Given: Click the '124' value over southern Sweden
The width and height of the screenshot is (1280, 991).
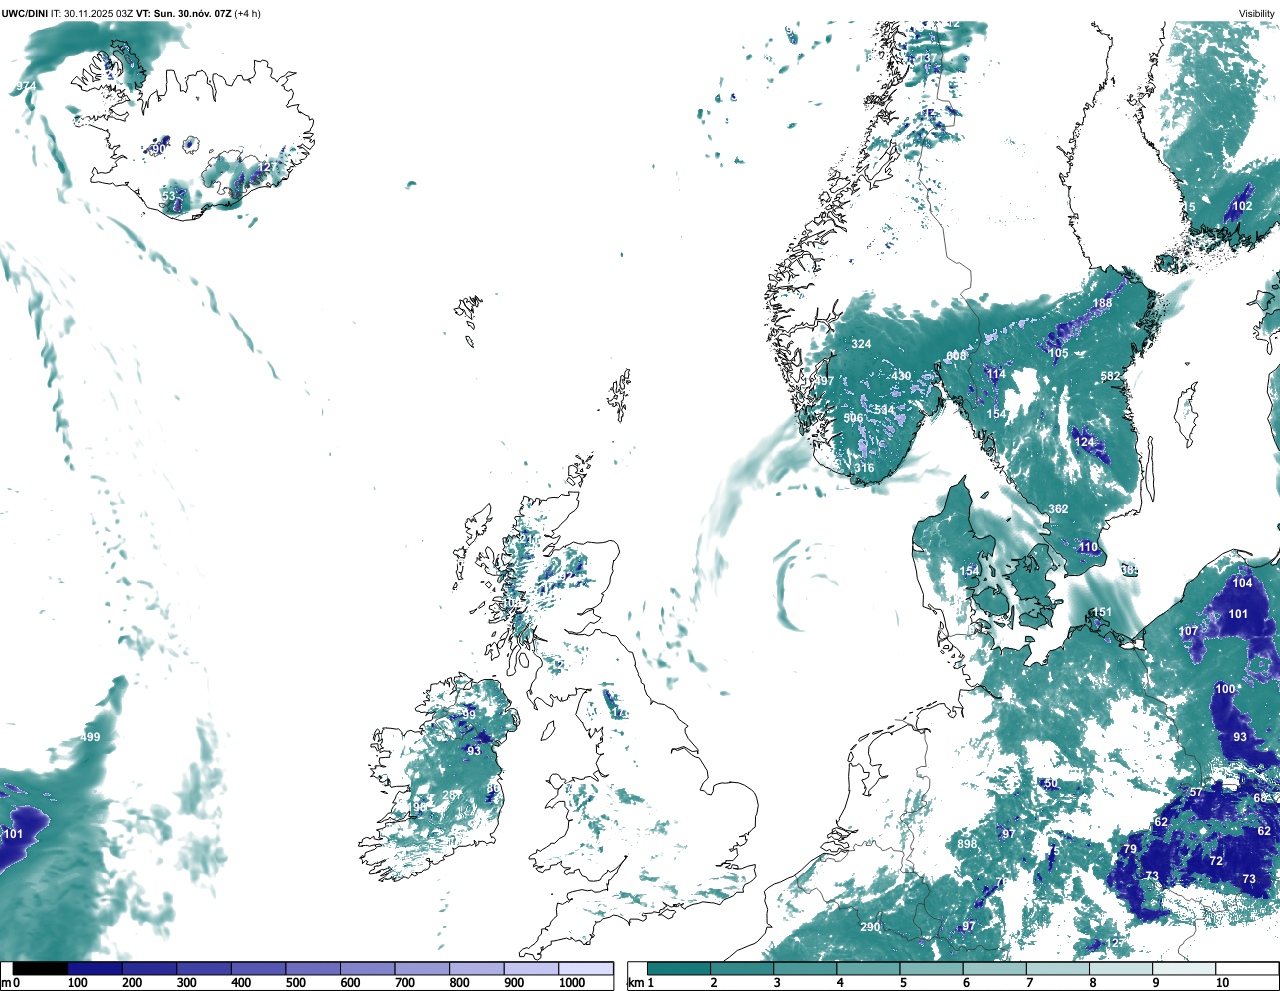Looking at the screenshot, I should 1084,442.
